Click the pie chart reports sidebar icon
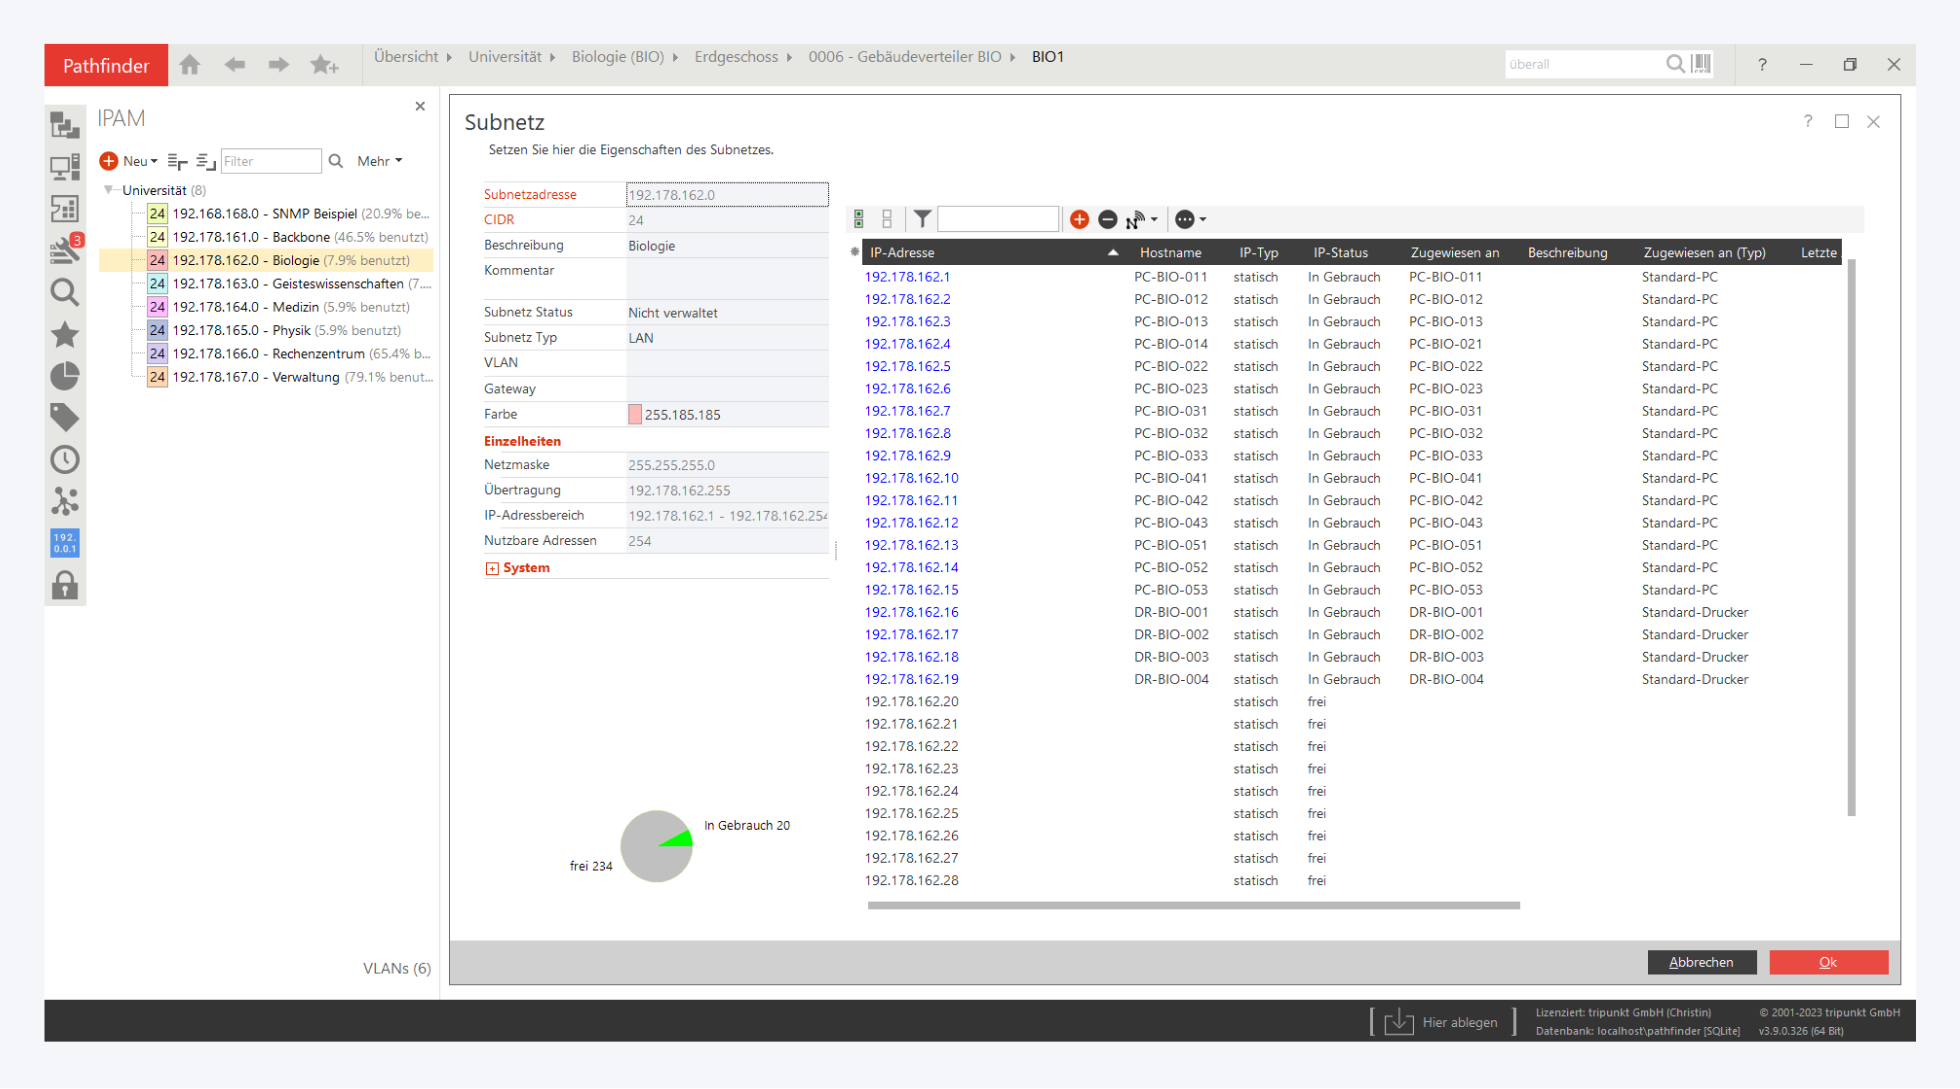Viewport: 1960px width, 1089px height. 65,376
